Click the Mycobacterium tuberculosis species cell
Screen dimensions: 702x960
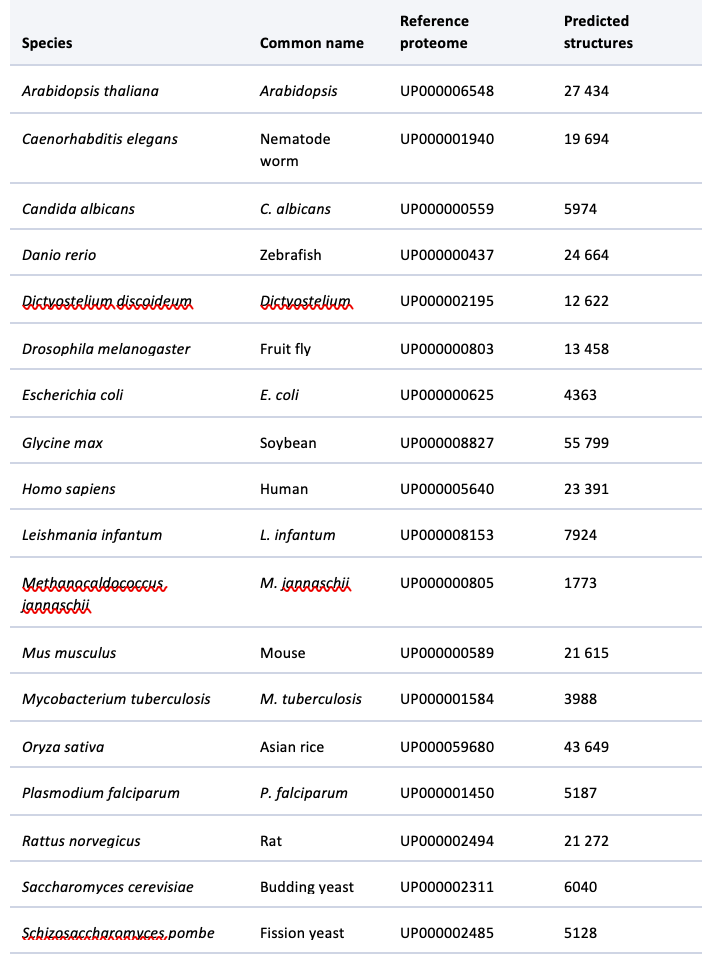tap(116, 699)
